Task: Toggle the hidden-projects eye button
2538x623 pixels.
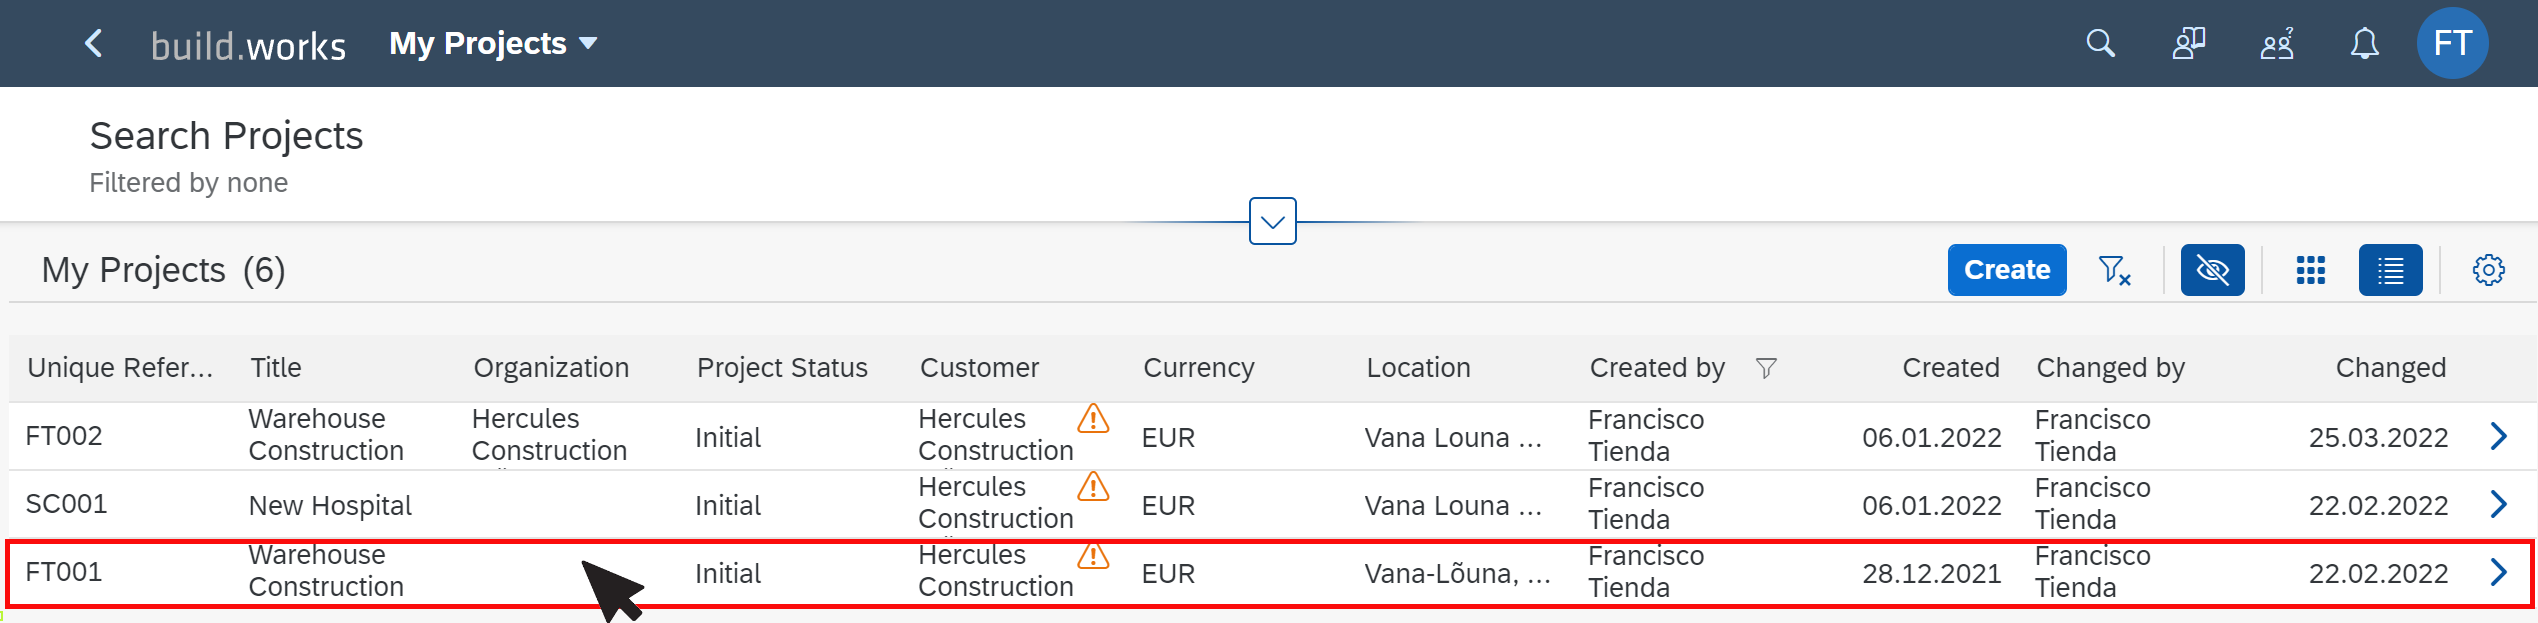Action: [2212, 270]
